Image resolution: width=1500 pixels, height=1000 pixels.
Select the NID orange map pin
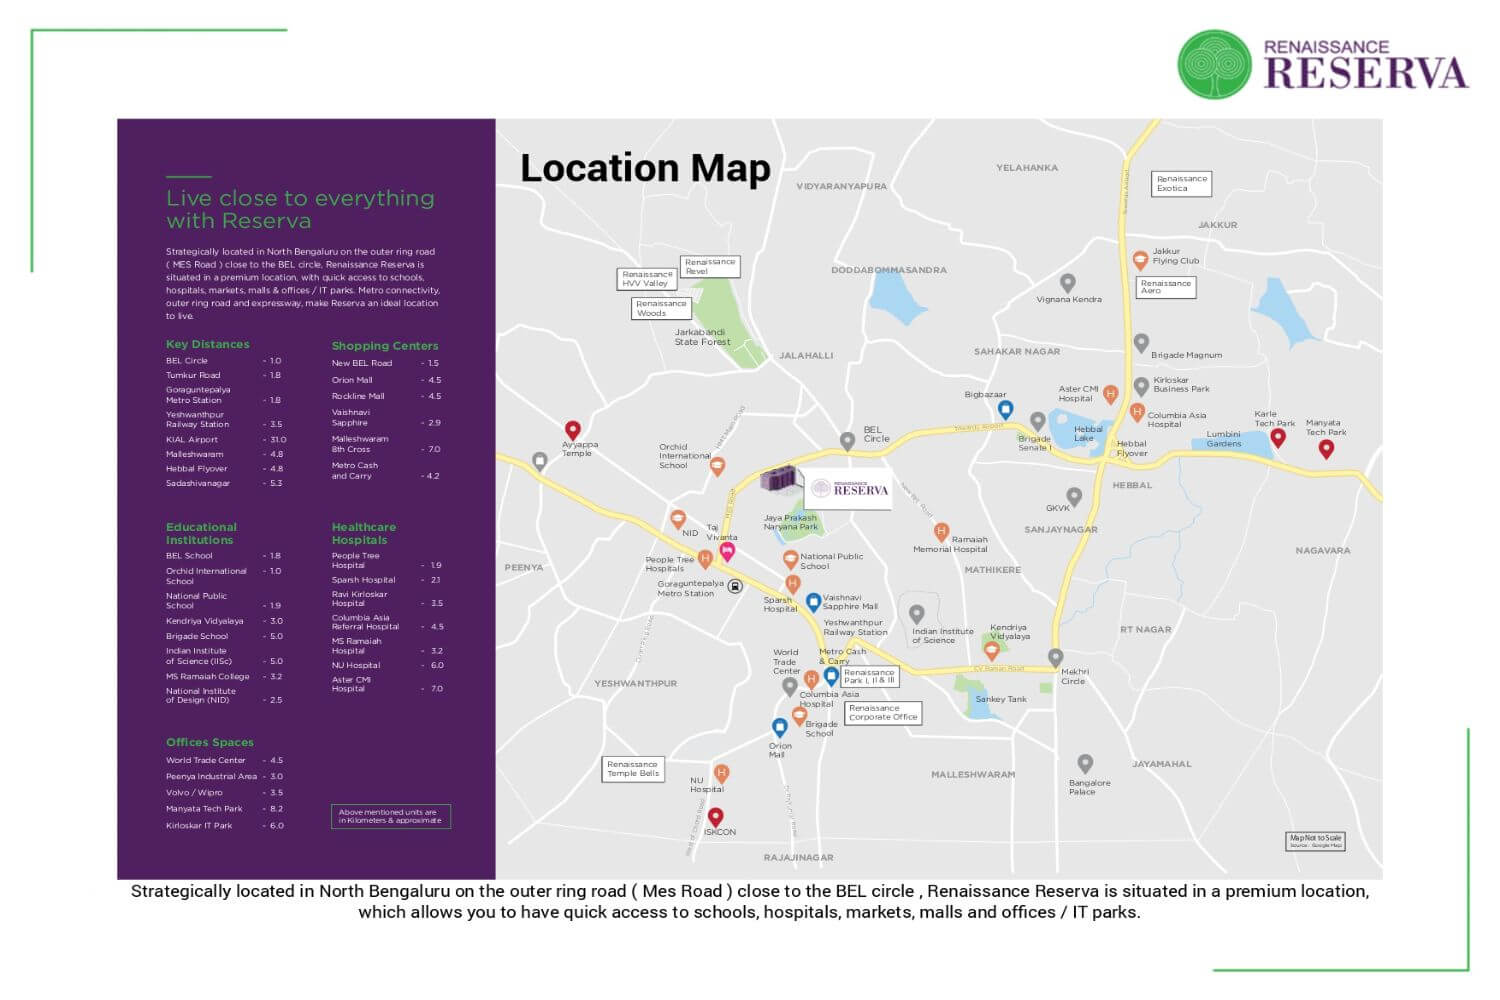point(678,519)
